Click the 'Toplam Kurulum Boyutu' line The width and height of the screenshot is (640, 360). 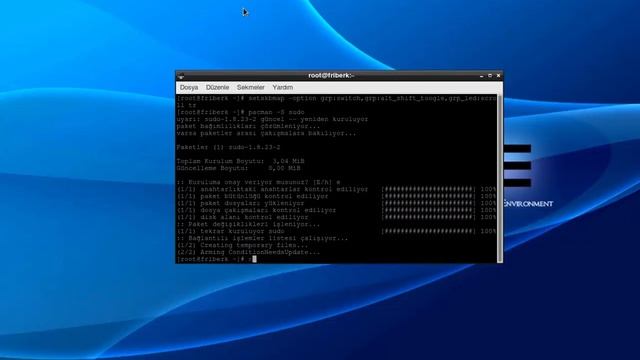tap(240, 161)
